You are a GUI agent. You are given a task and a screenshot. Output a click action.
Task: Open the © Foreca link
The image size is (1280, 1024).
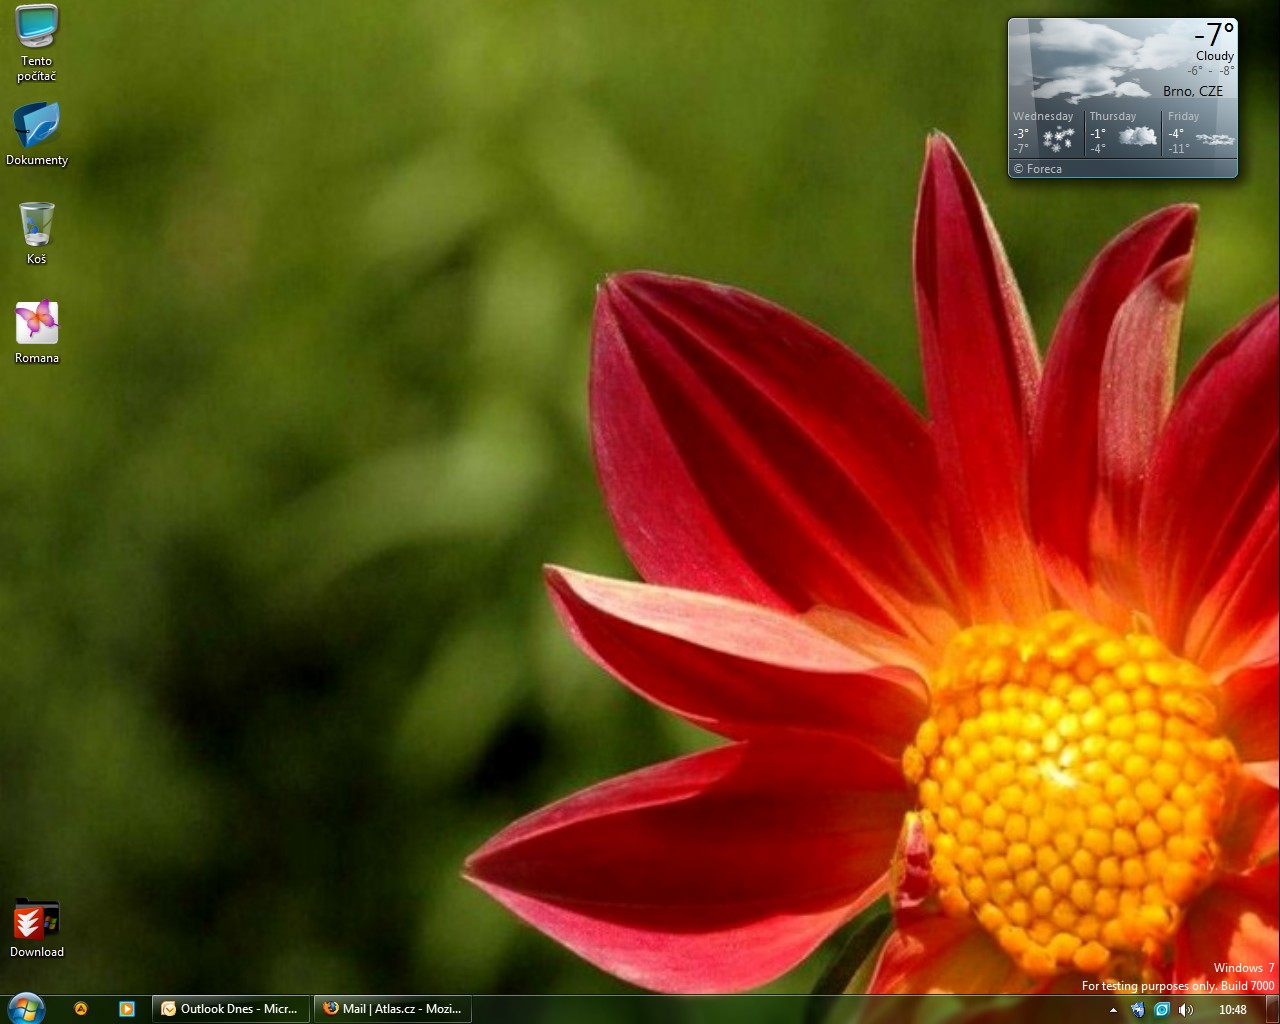click(x=1038, y=169)
